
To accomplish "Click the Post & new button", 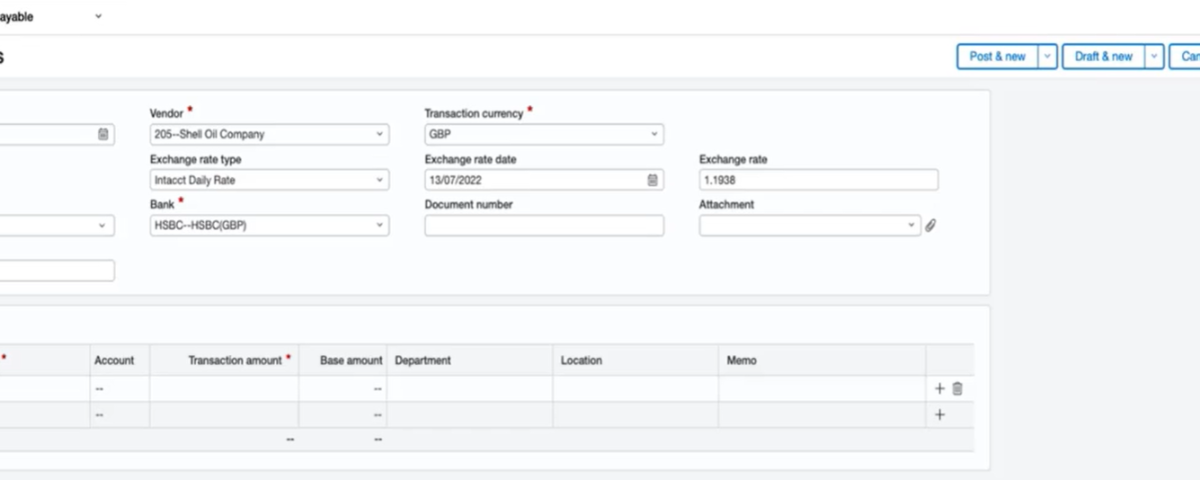I will (998, 57).
